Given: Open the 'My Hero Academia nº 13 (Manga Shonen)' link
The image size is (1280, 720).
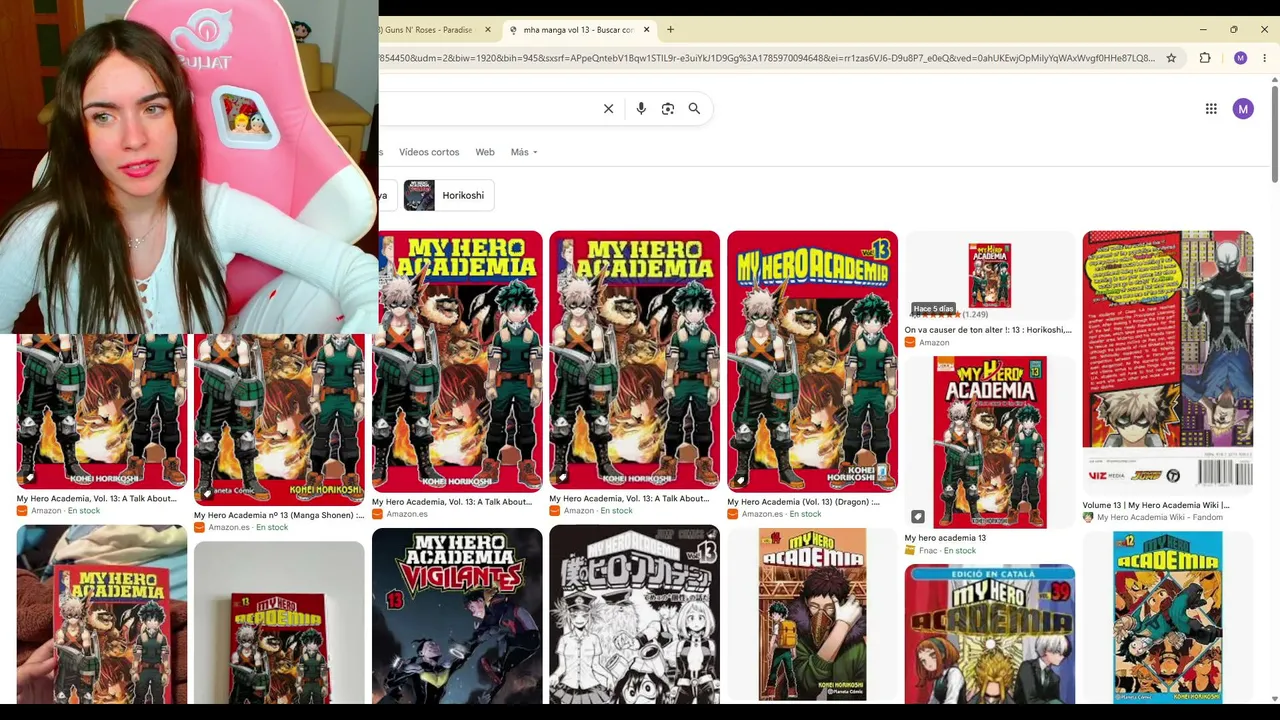Looking at the screenshot, I should tap(279, 516).
